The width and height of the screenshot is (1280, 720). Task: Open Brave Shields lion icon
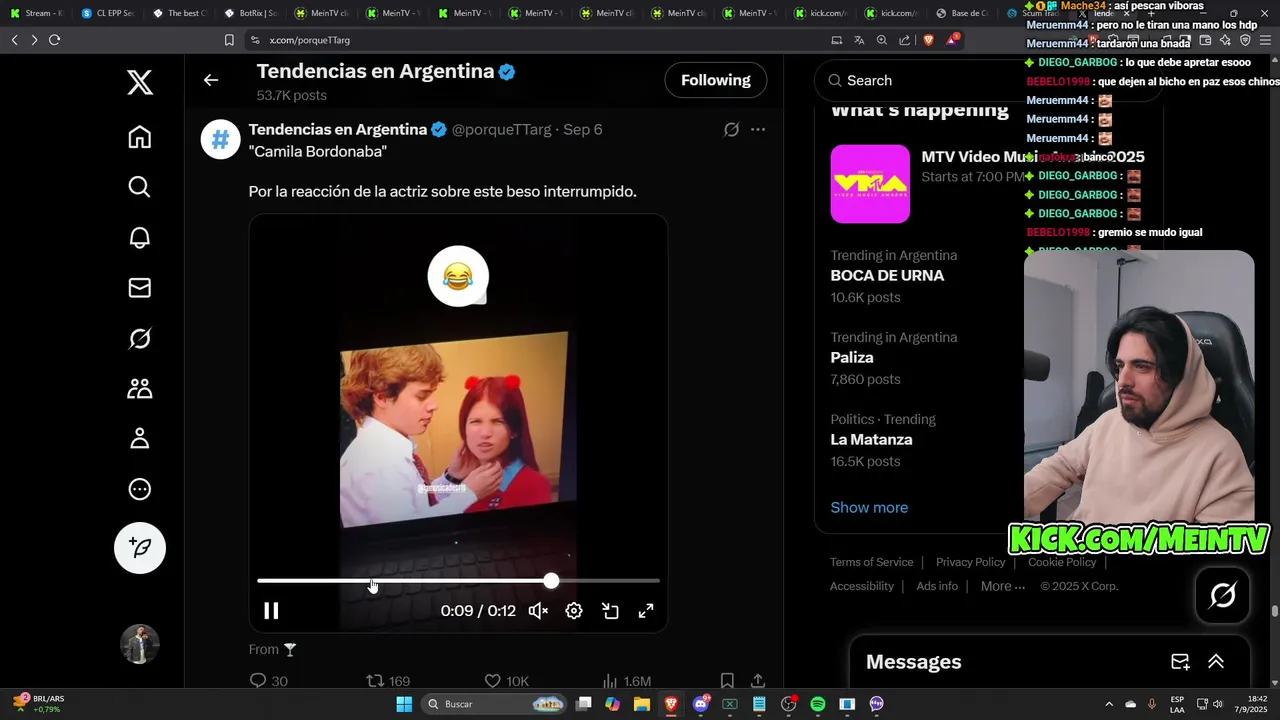(928, 40)
